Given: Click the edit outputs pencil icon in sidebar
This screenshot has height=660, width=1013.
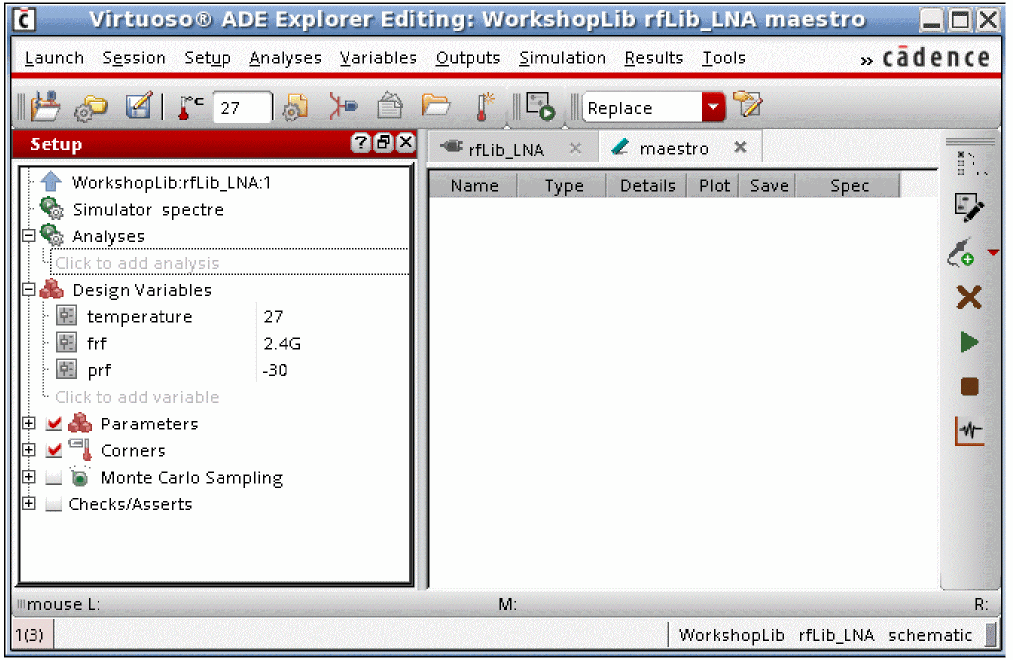Looking at the screenshot, I should point(968,208).
